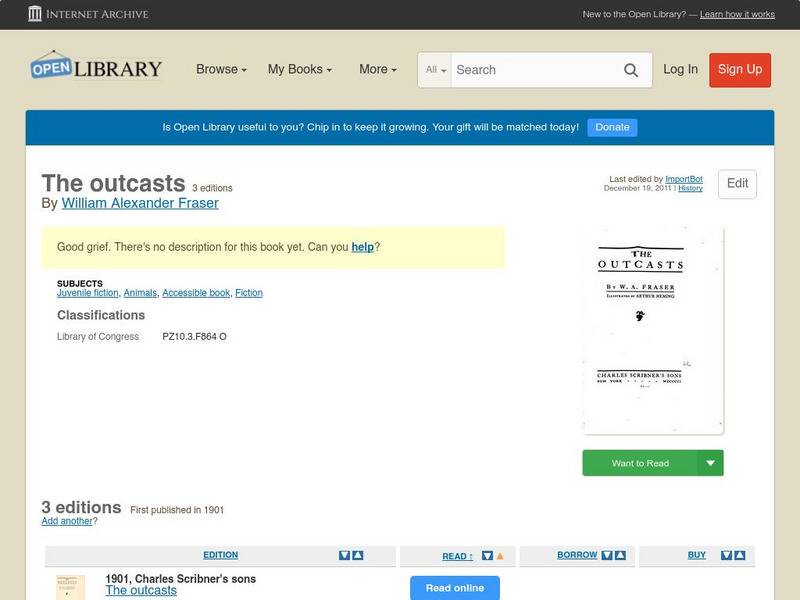This screenshot has height=600, width=800.
Task: Open the My Books menu
Action: pos(302,70)
